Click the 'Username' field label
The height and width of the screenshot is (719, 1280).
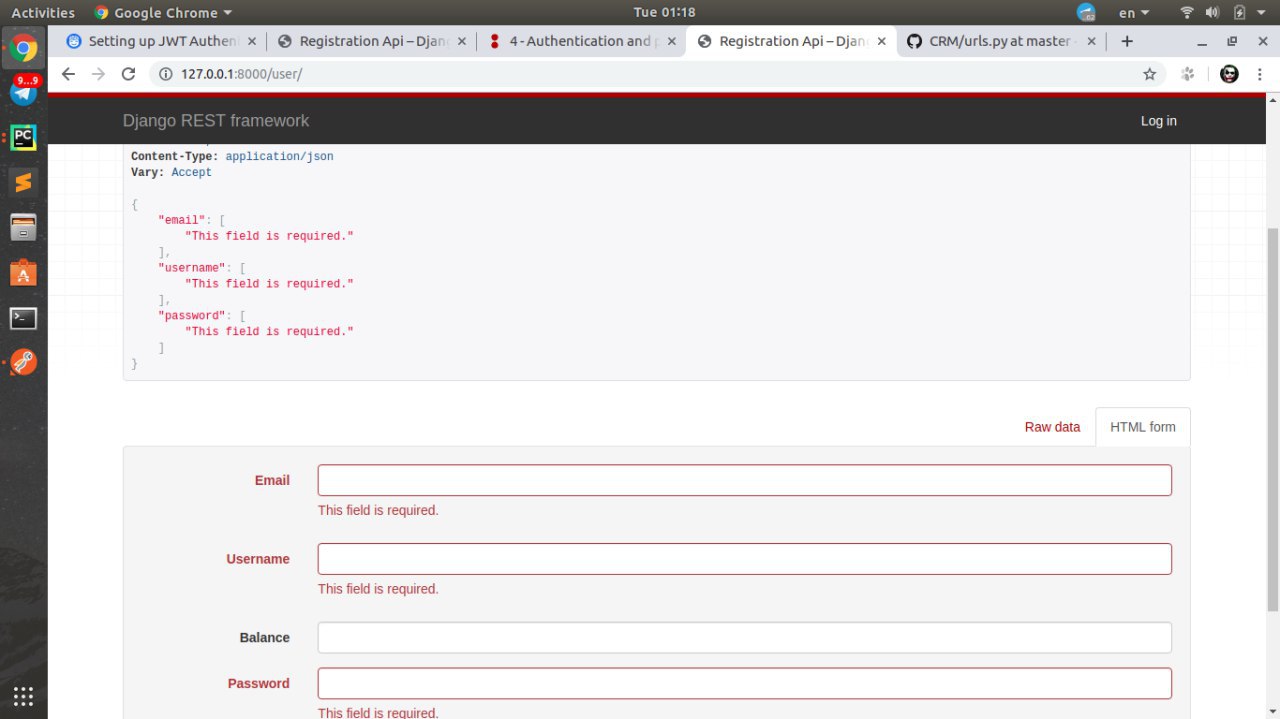258,559
